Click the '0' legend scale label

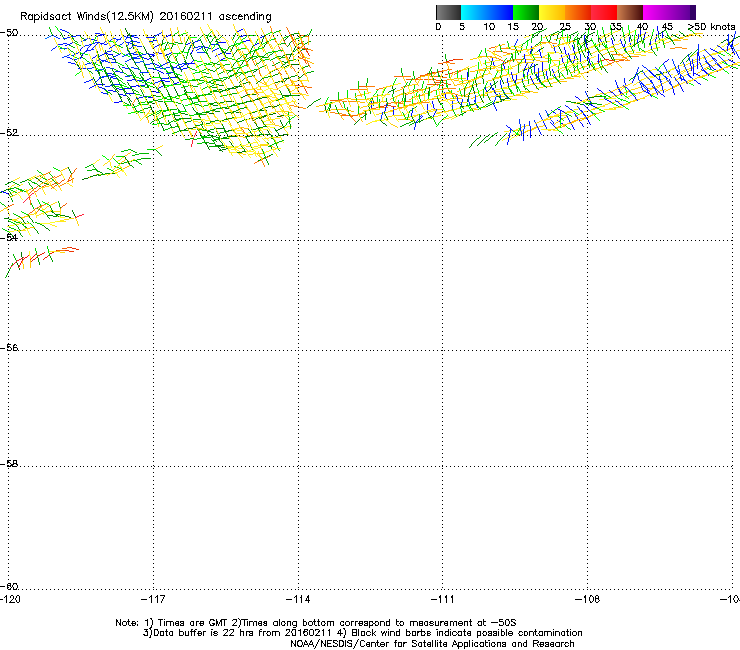tap(438, 27)
